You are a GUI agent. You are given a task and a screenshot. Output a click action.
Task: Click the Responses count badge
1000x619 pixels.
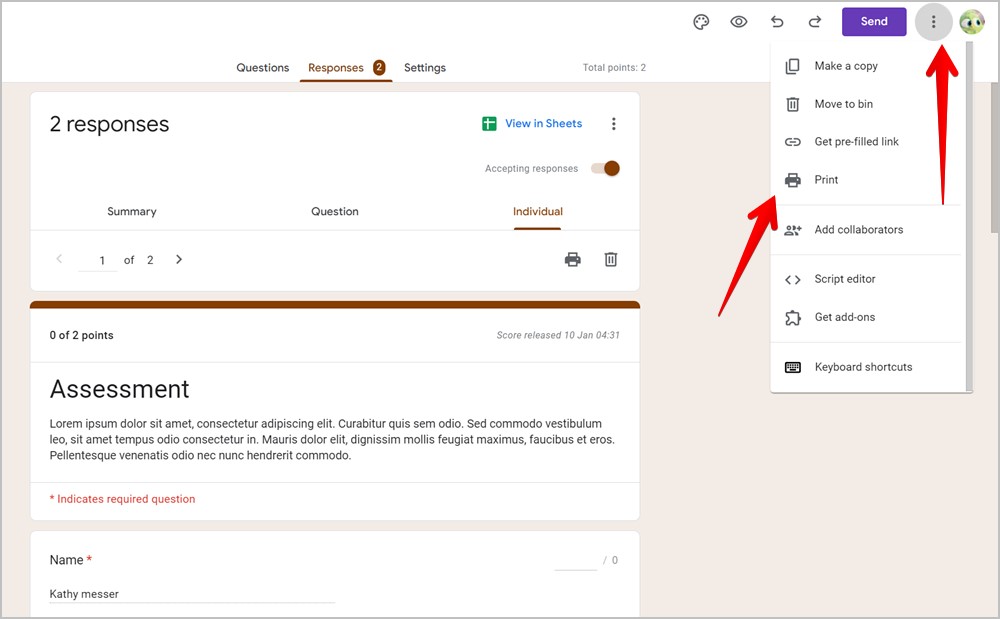click(379, 67)
